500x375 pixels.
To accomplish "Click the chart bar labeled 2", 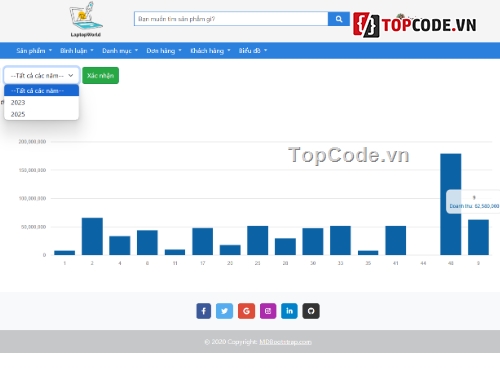I will point(92,236).
